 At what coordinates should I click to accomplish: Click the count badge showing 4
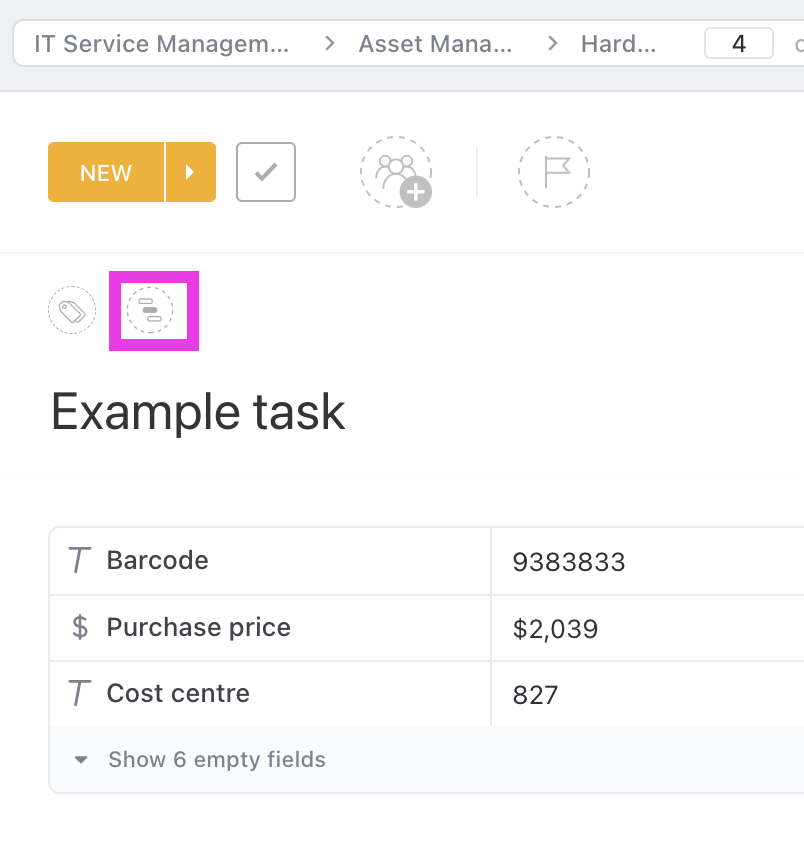[x=738, y=43]
